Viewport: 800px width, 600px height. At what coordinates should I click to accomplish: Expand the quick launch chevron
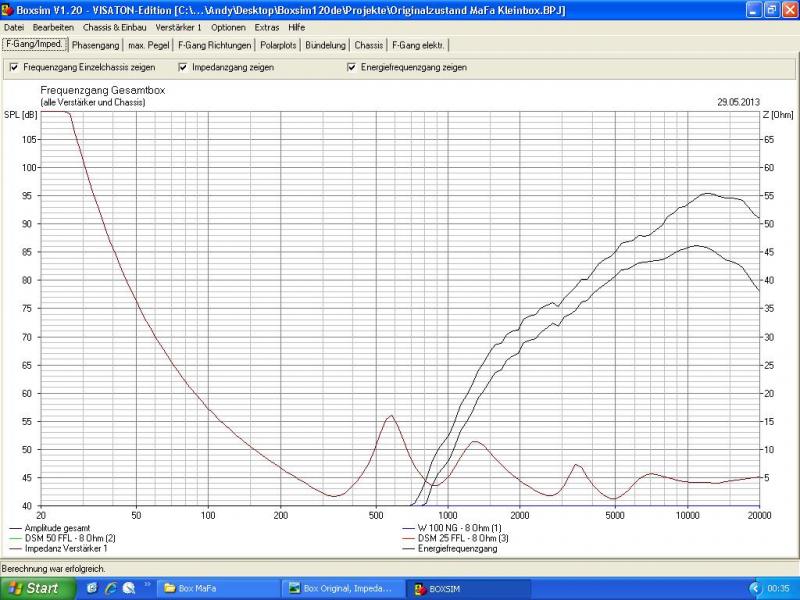click(147, 584)
